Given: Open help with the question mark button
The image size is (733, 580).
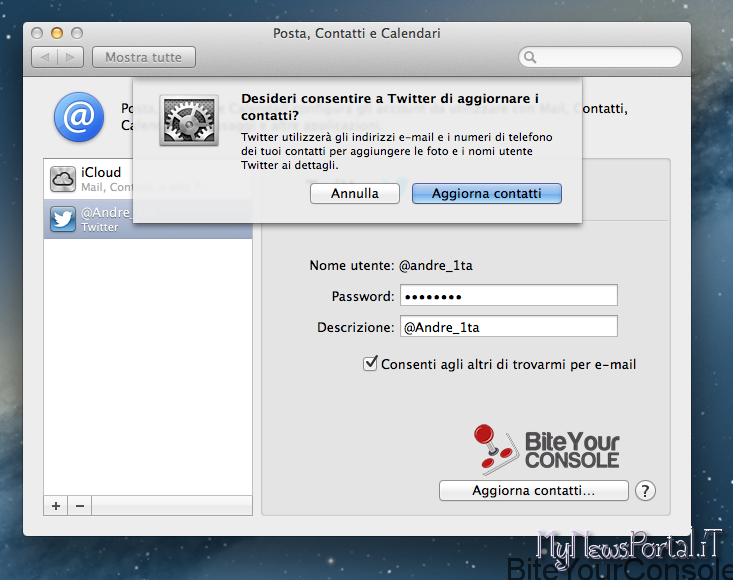Looking at the screenshot, I should tap(645, 491).
